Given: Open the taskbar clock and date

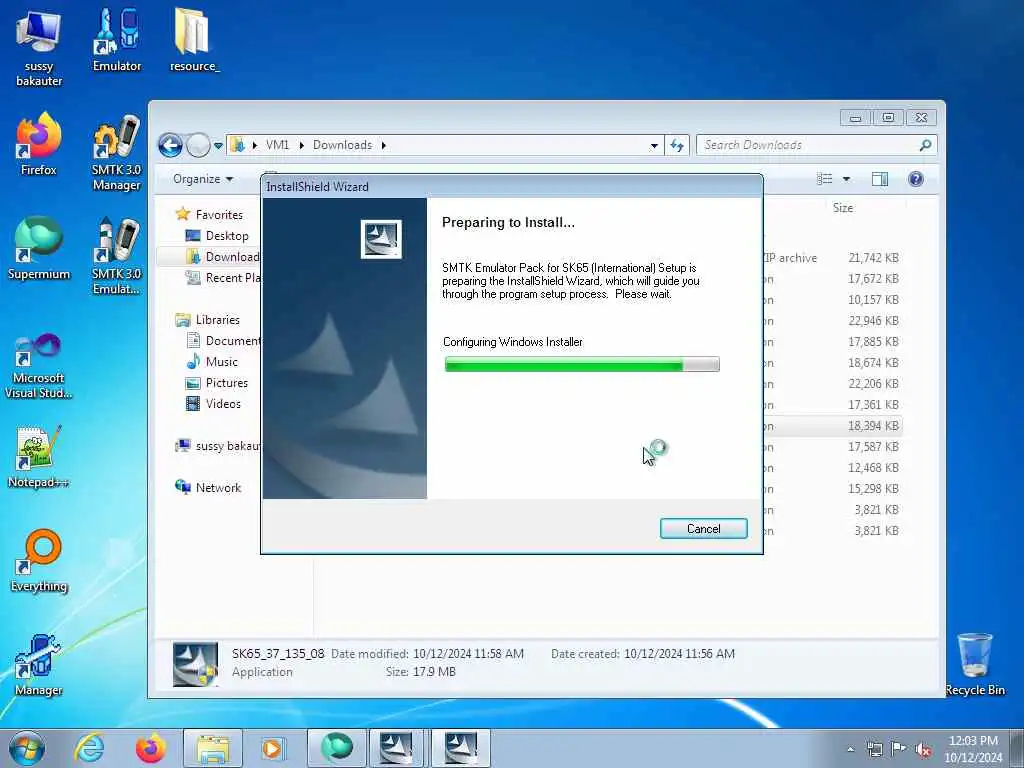Looking at the screenshot, I should pyautogui.click(x=973, y=749).
